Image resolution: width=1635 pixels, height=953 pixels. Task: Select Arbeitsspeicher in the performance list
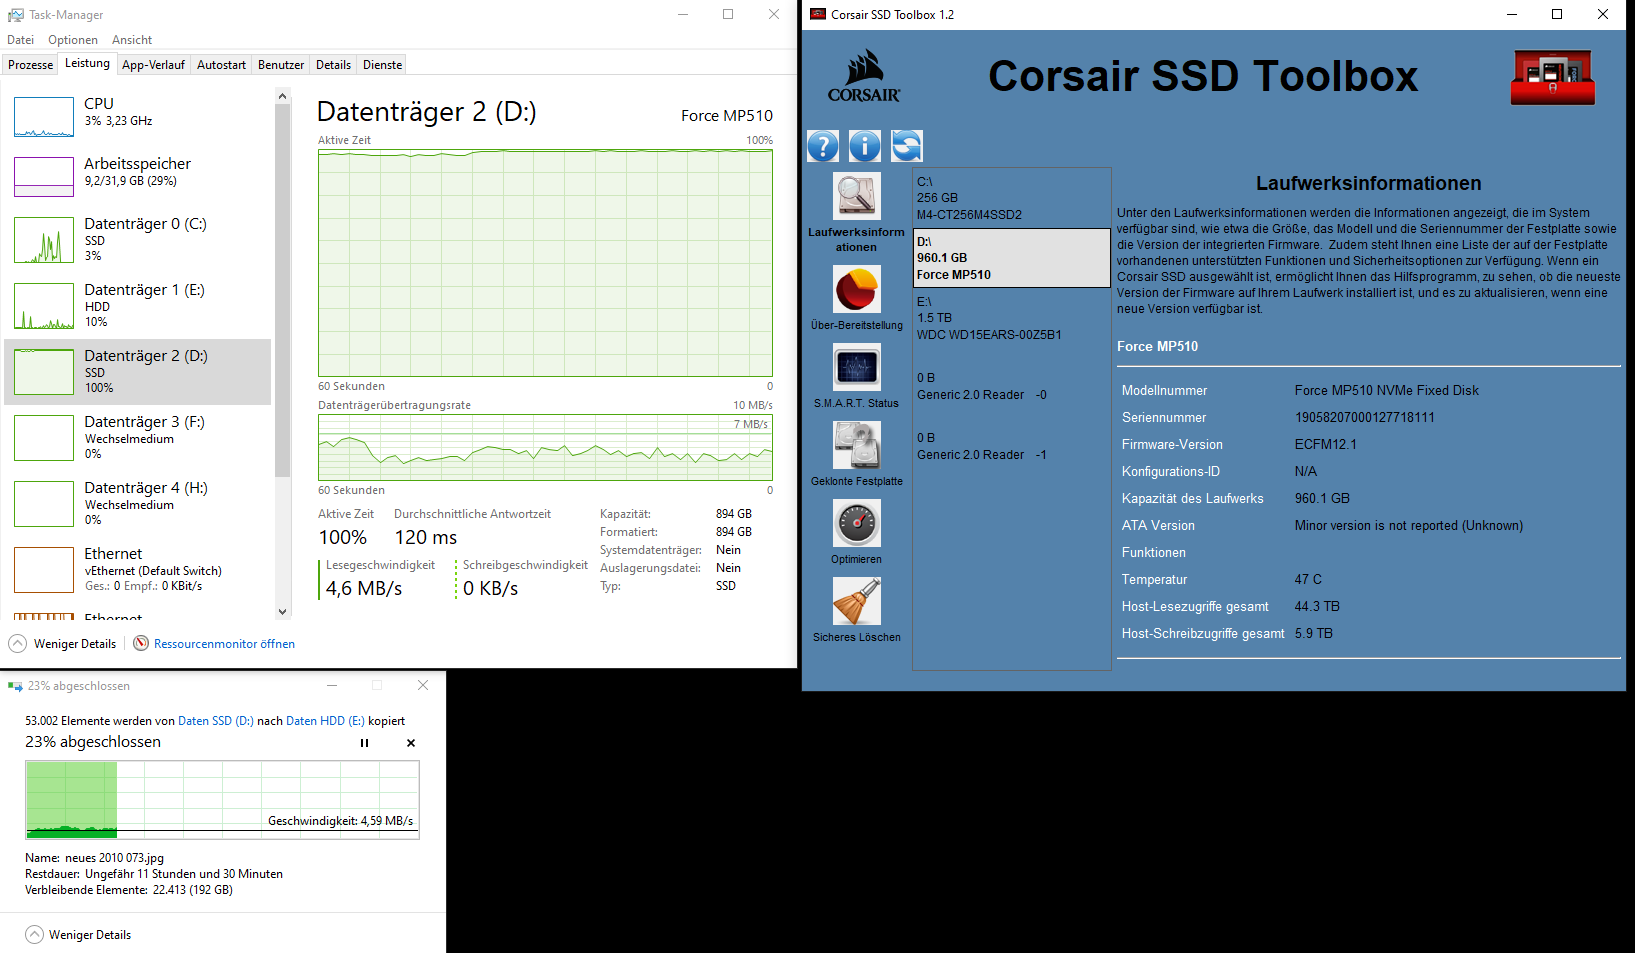(138, 177)
